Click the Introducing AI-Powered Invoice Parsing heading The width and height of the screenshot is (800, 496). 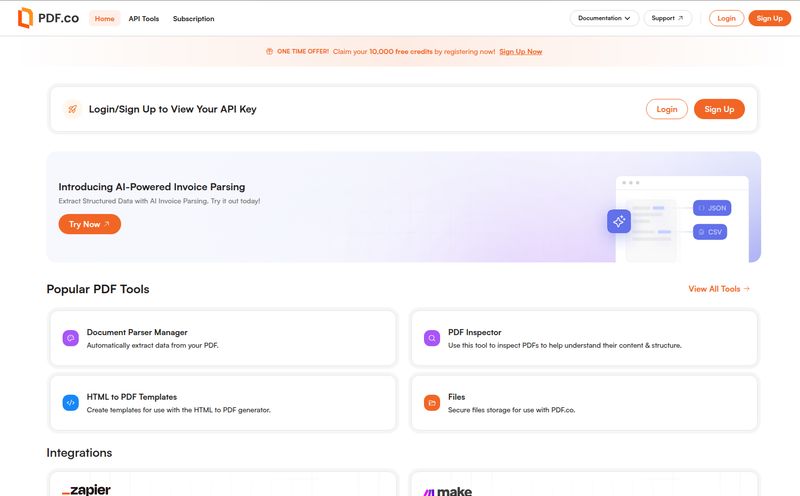152,187
